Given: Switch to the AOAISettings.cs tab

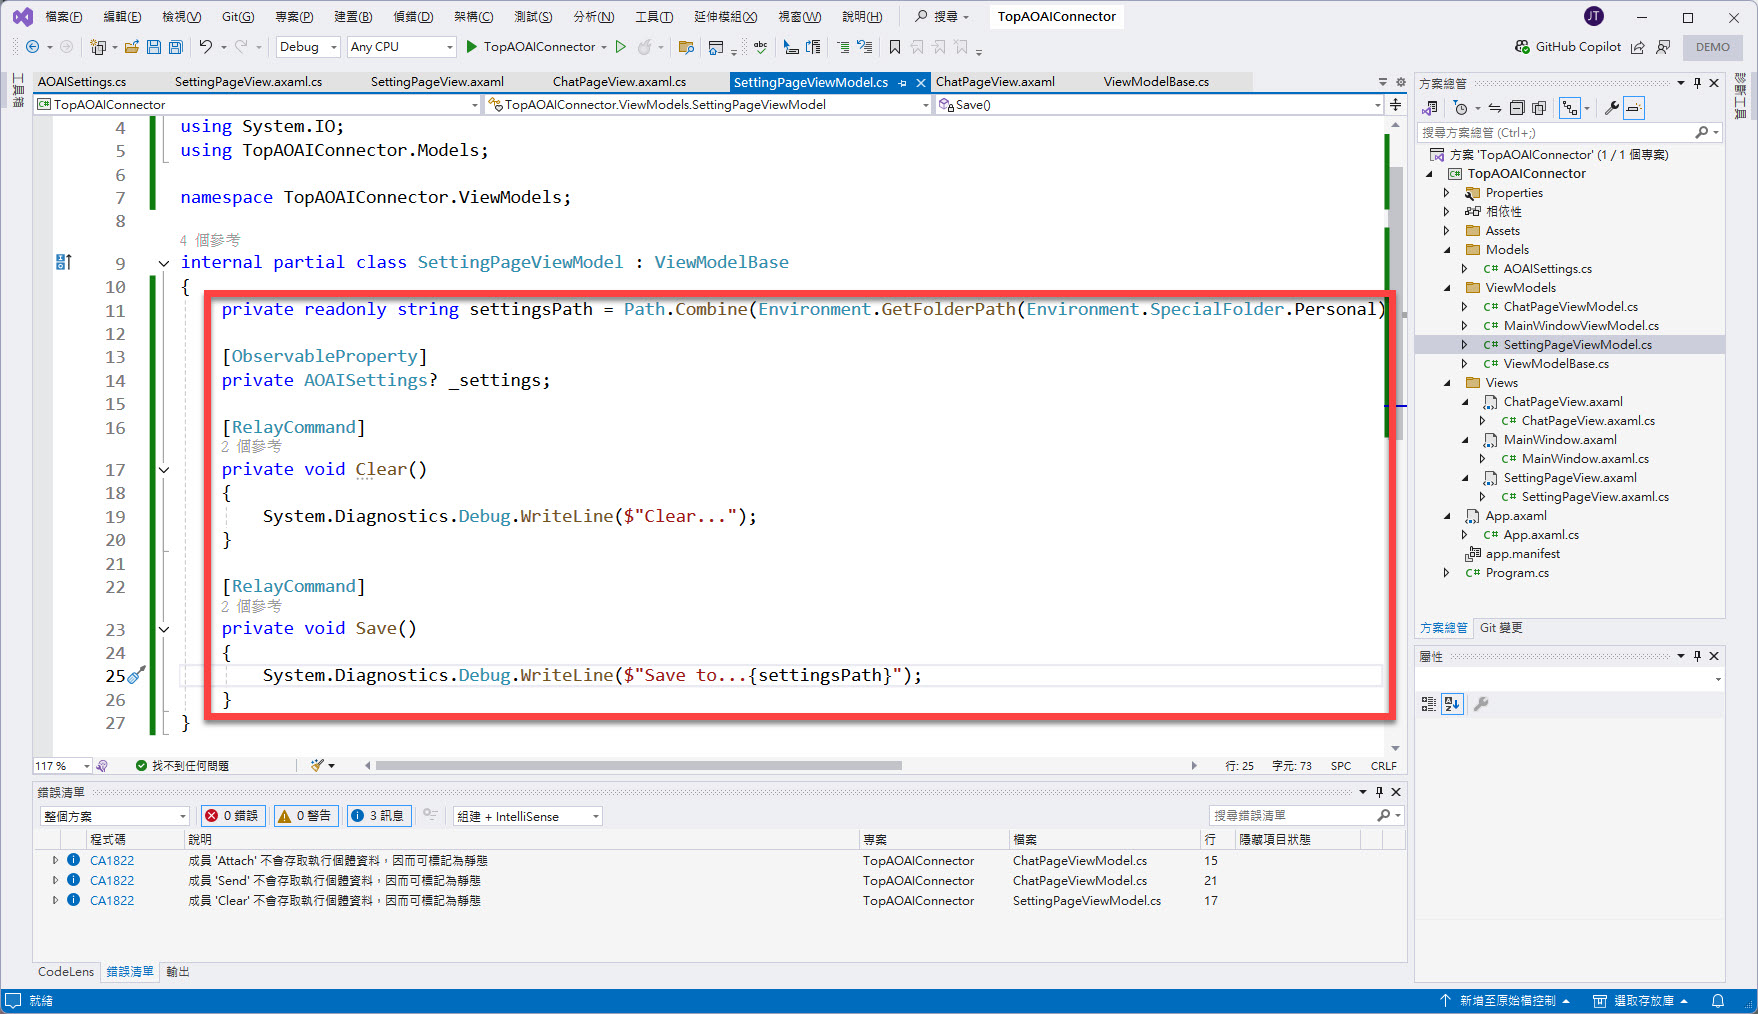Looking at the screenshot, I should tap(82, 82).
